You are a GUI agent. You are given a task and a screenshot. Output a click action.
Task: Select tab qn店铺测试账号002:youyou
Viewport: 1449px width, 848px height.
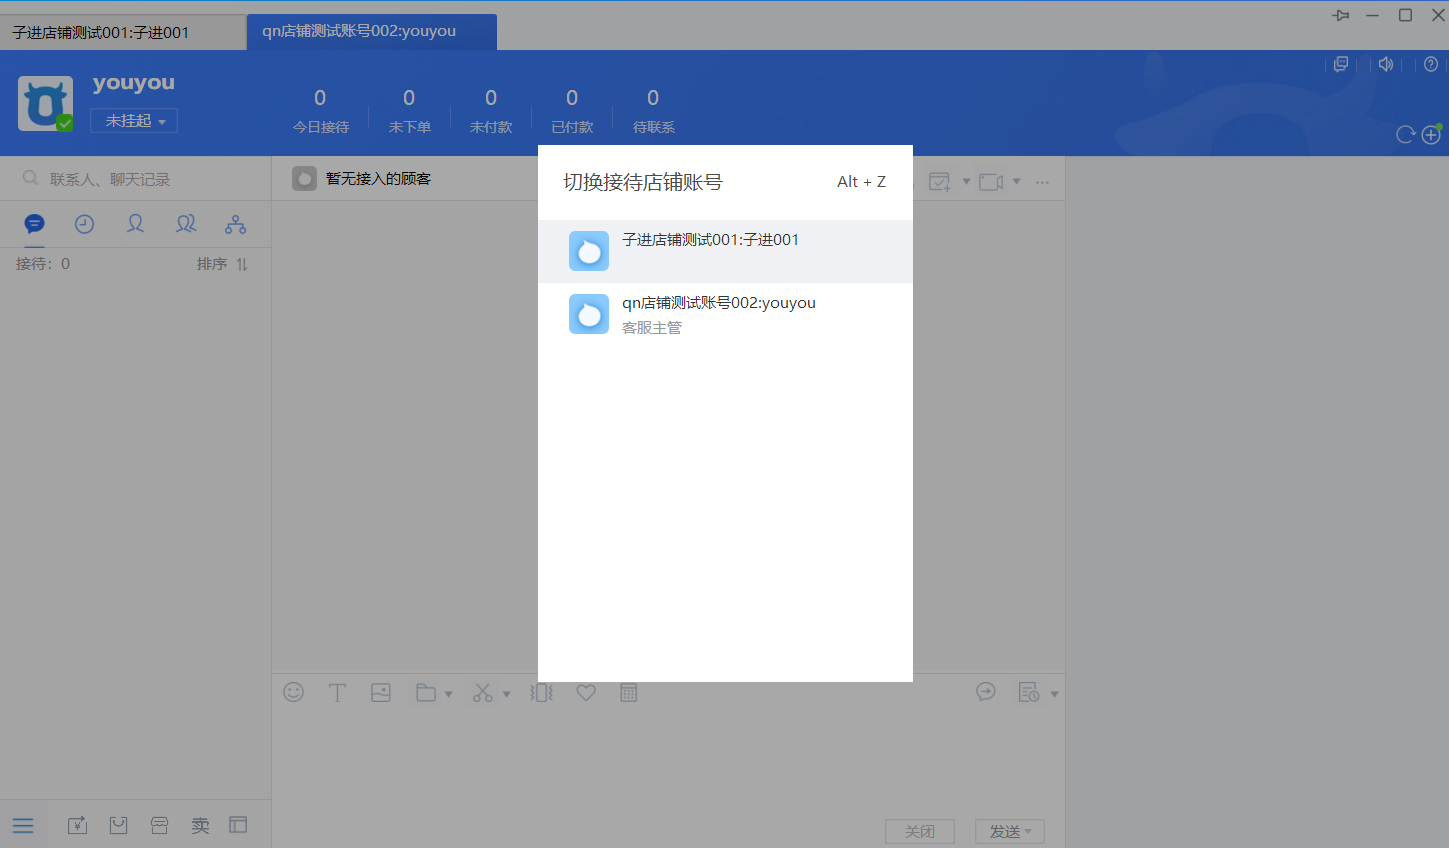click(371, 32)
